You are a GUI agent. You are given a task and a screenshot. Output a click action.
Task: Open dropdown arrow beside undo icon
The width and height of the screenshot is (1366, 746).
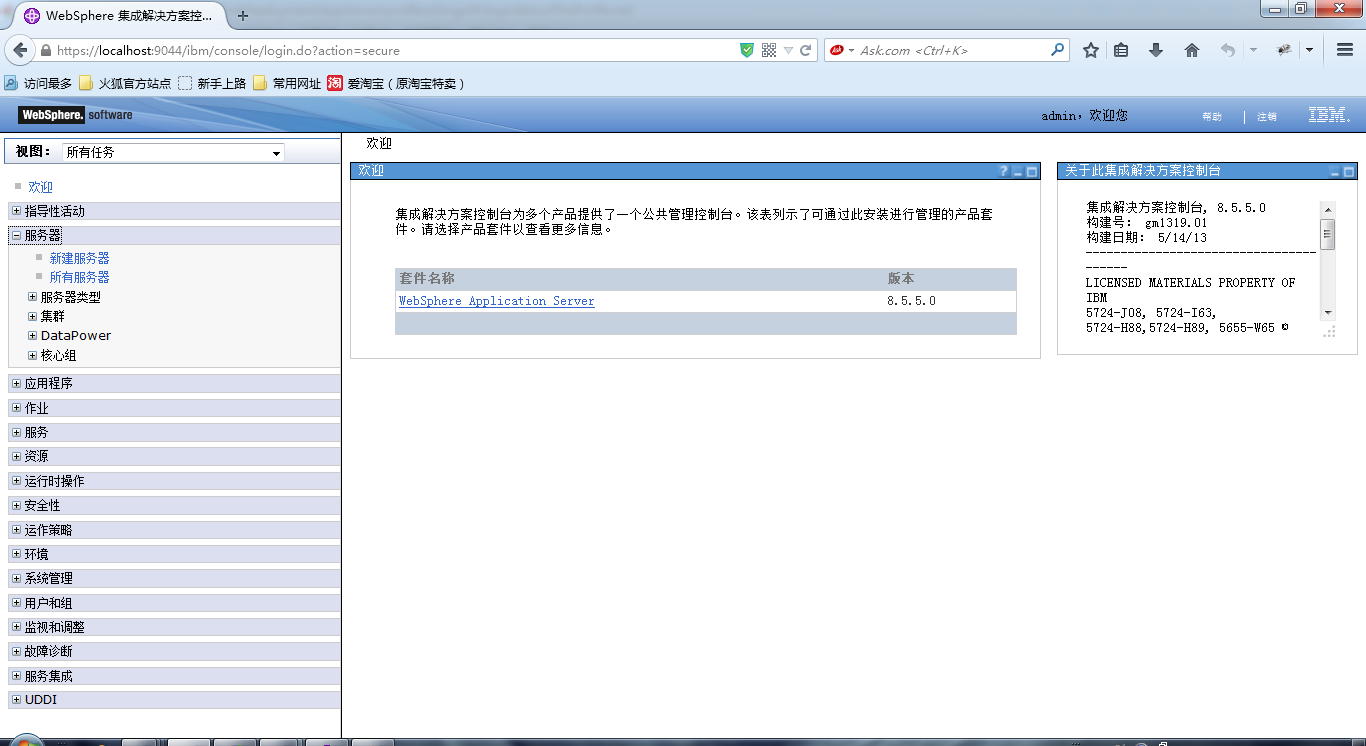[x=1253, y=50]
